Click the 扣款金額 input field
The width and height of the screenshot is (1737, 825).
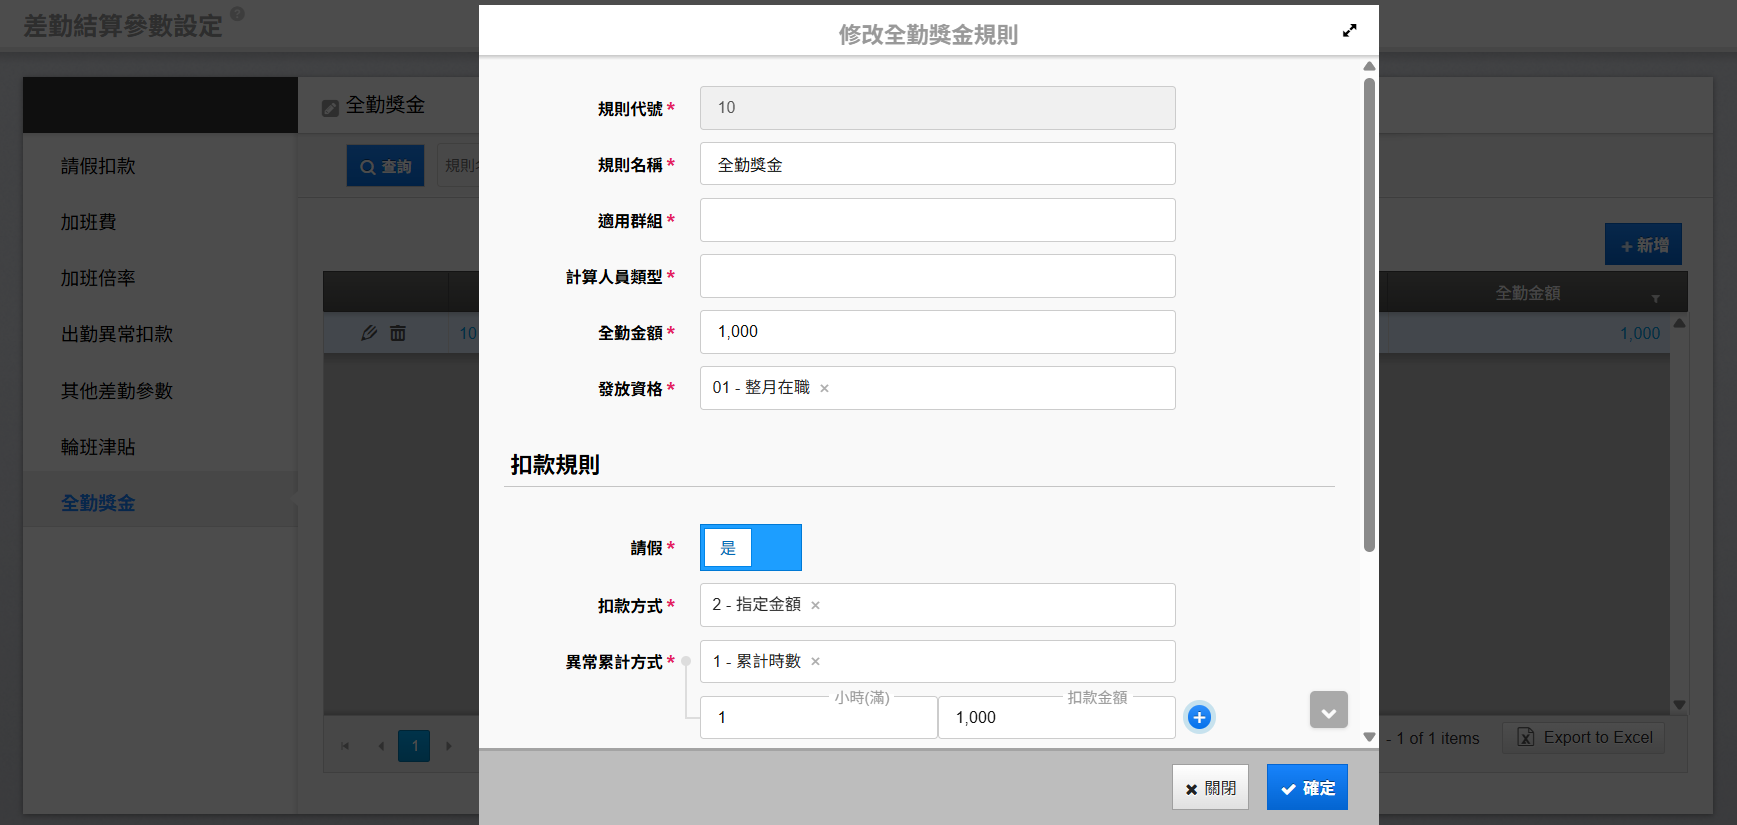click(x=1055, y=718)
